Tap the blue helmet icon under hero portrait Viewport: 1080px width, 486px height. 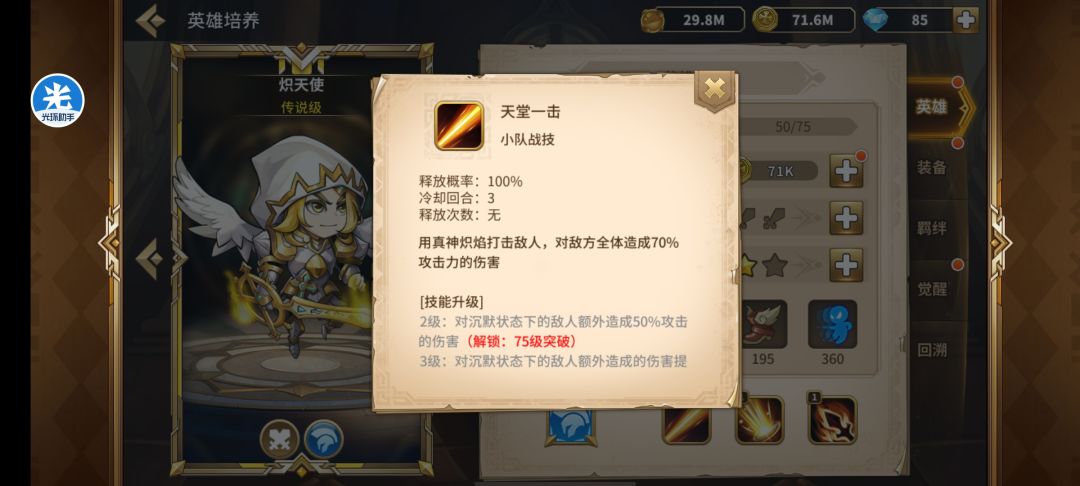[324, 439]
